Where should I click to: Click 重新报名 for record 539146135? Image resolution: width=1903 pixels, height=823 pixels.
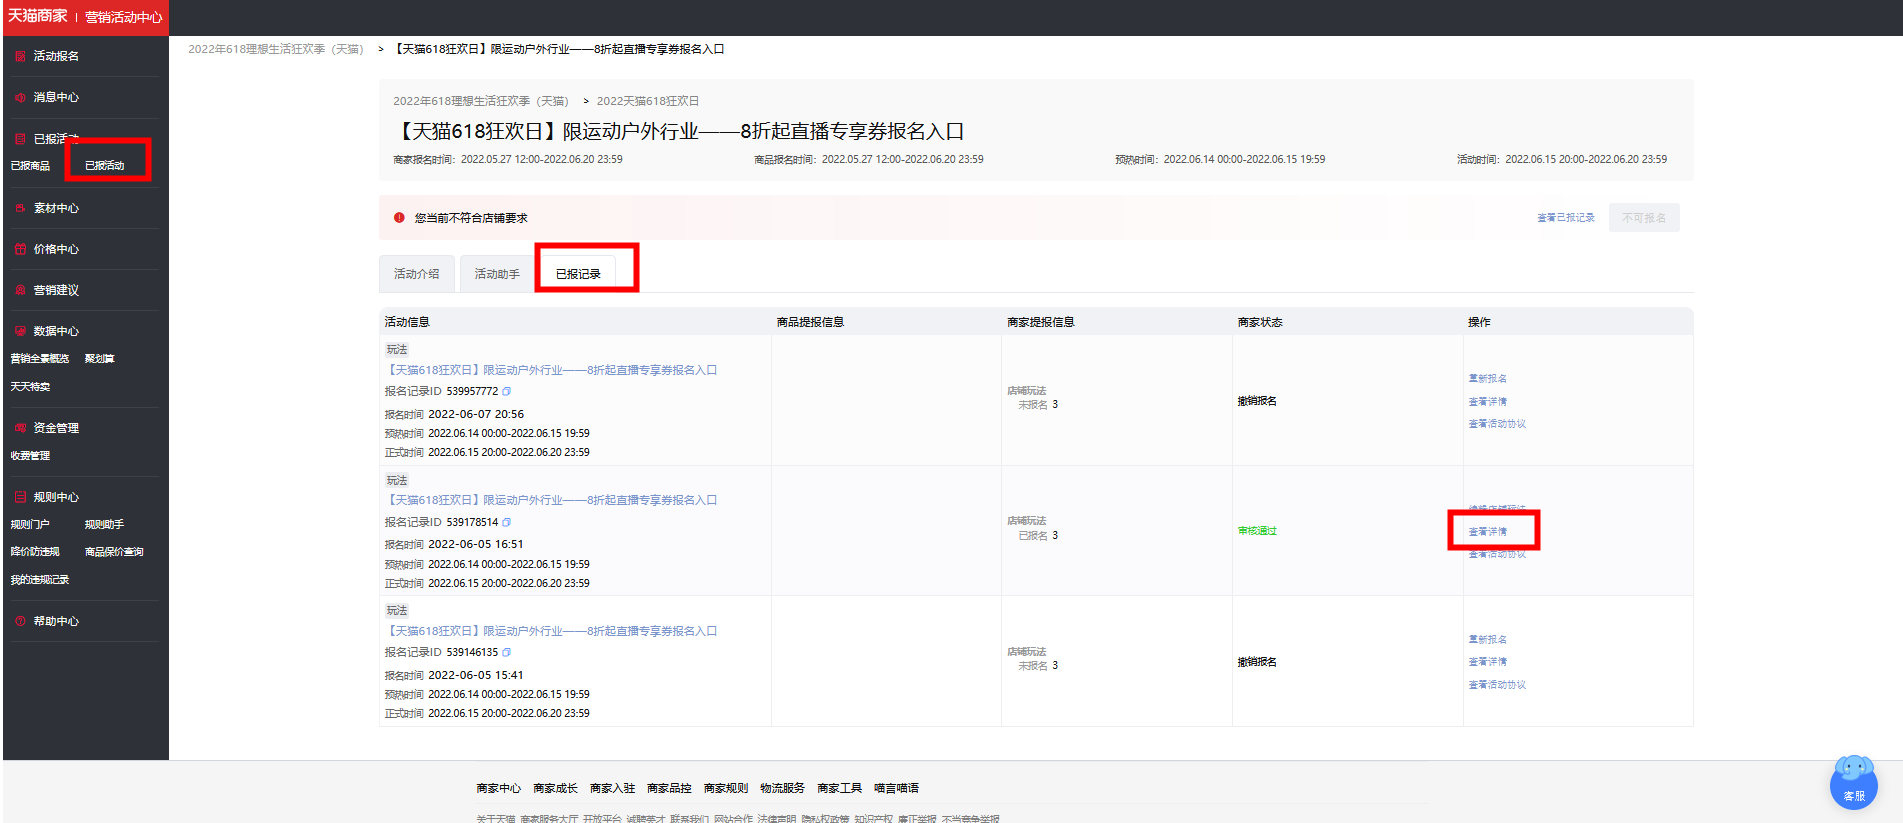1488,640
